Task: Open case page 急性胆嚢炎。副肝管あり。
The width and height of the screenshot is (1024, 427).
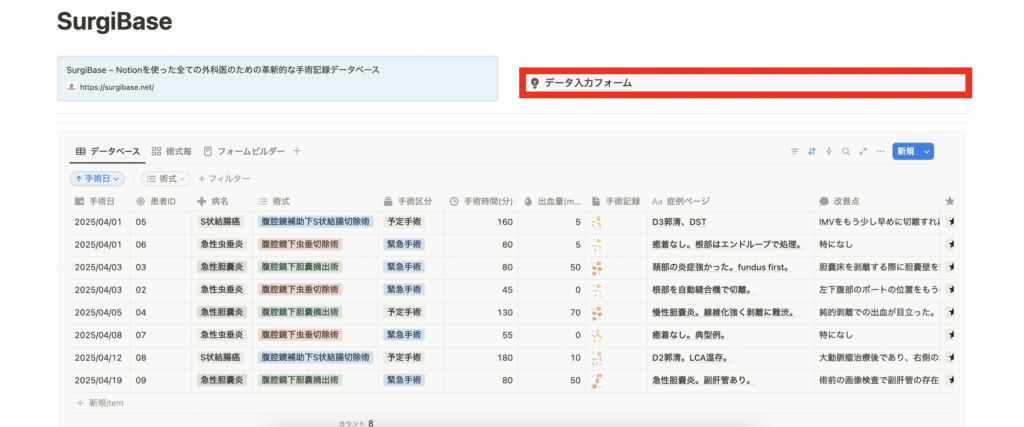Action: coord(702,379)
